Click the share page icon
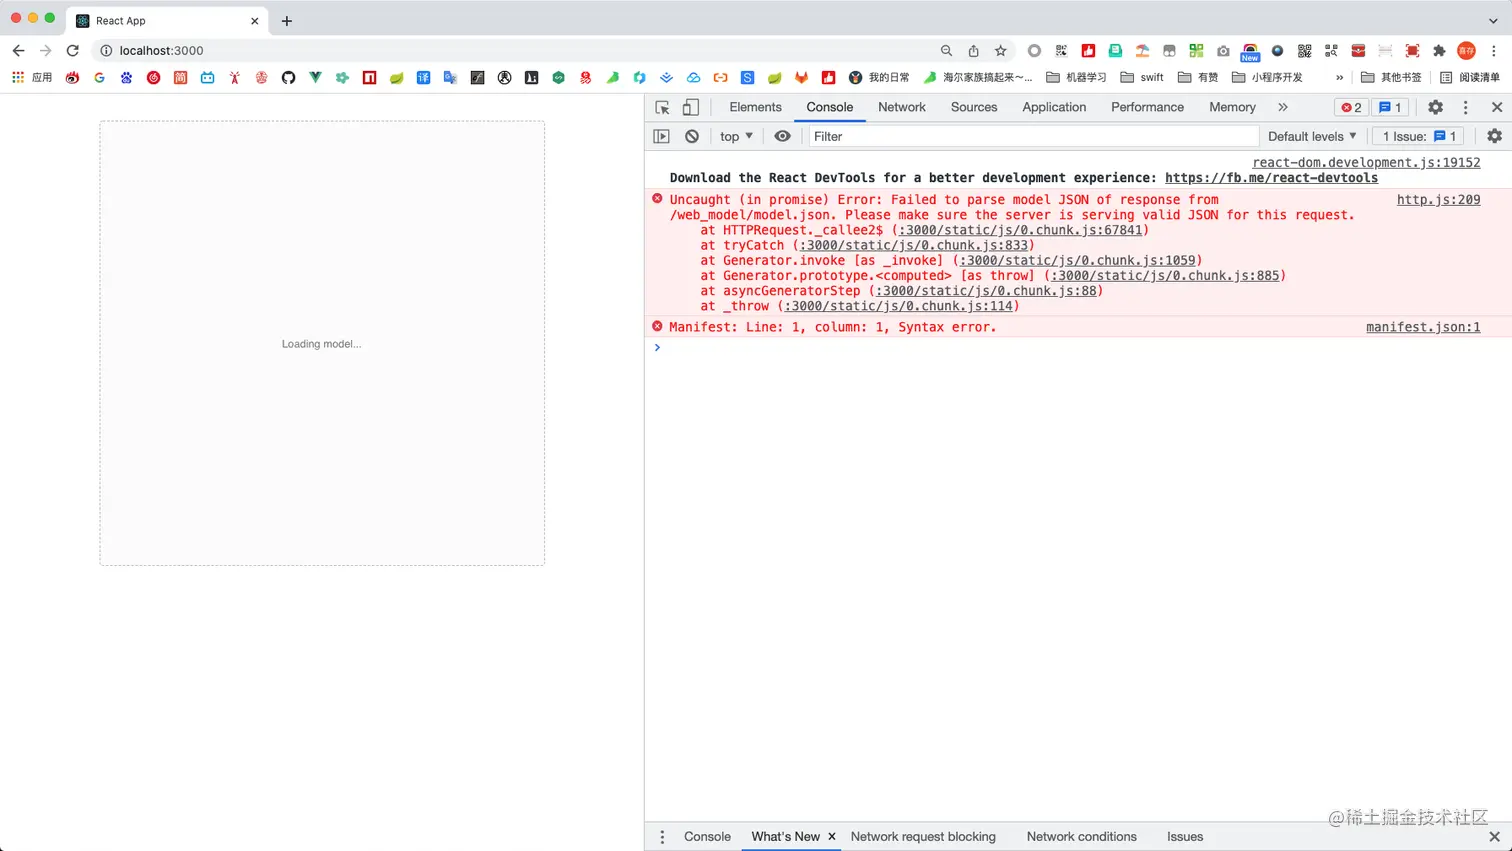The height and width of the screenshot is (851, 1512). [973, 50]
